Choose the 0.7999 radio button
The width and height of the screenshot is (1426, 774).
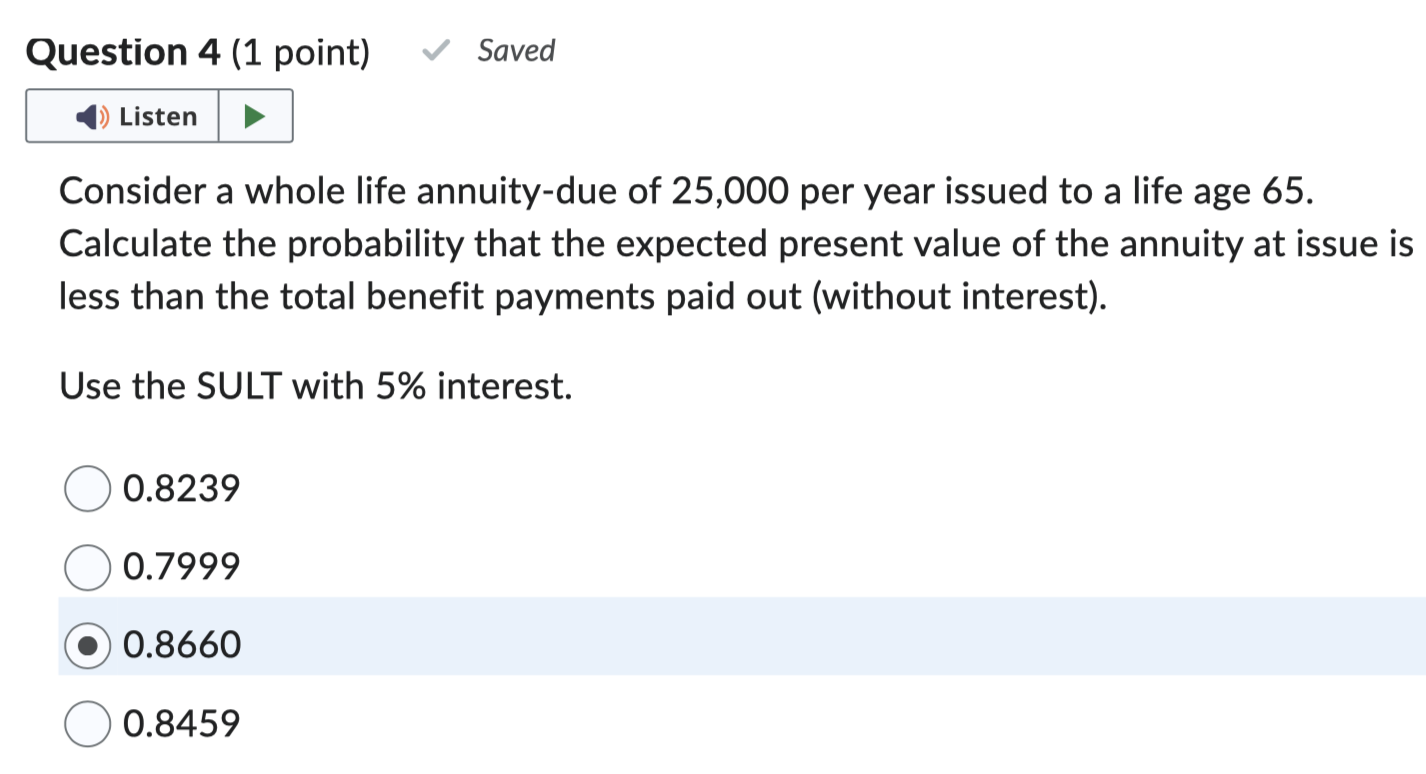tap(88, 568)
